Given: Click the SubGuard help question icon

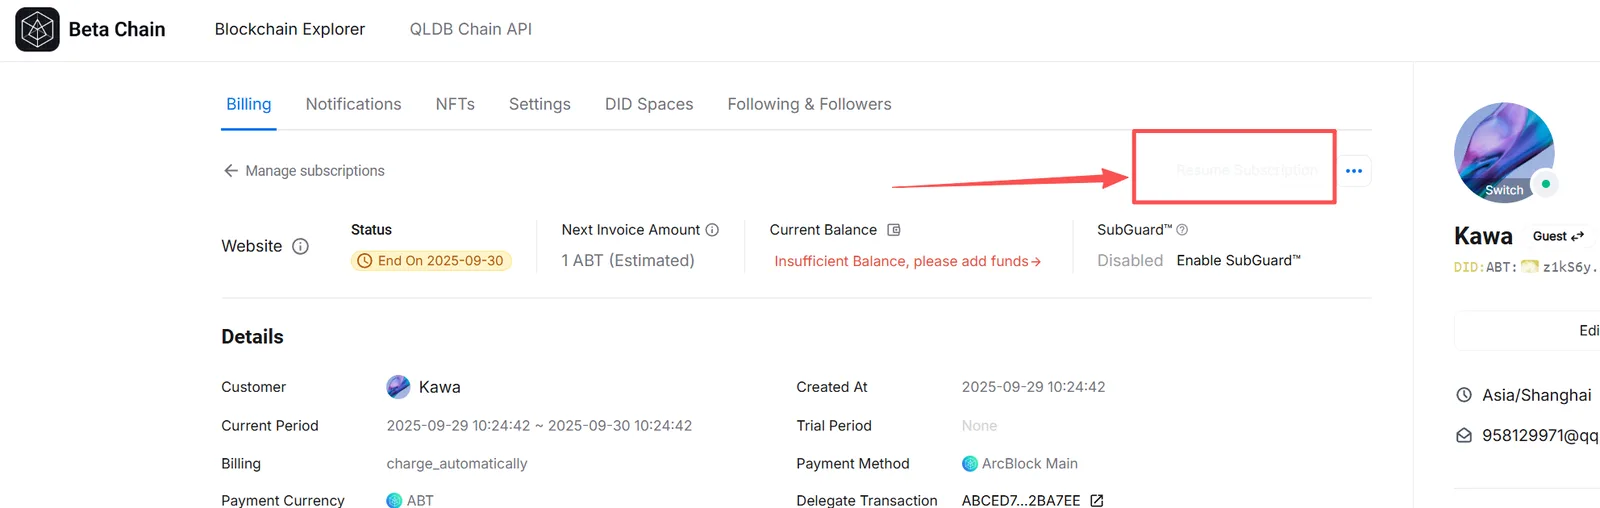Looking at the screenshot, I should tap(1182, 230).
